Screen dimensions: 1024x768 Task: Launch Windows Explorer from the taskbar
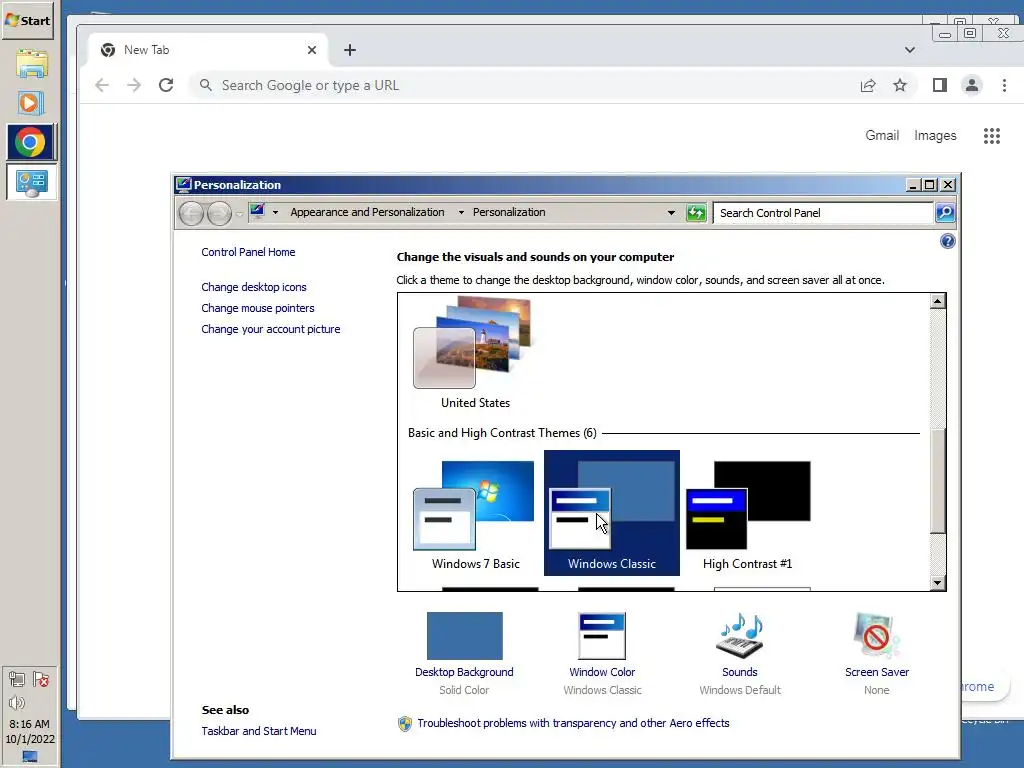(31, 64)
